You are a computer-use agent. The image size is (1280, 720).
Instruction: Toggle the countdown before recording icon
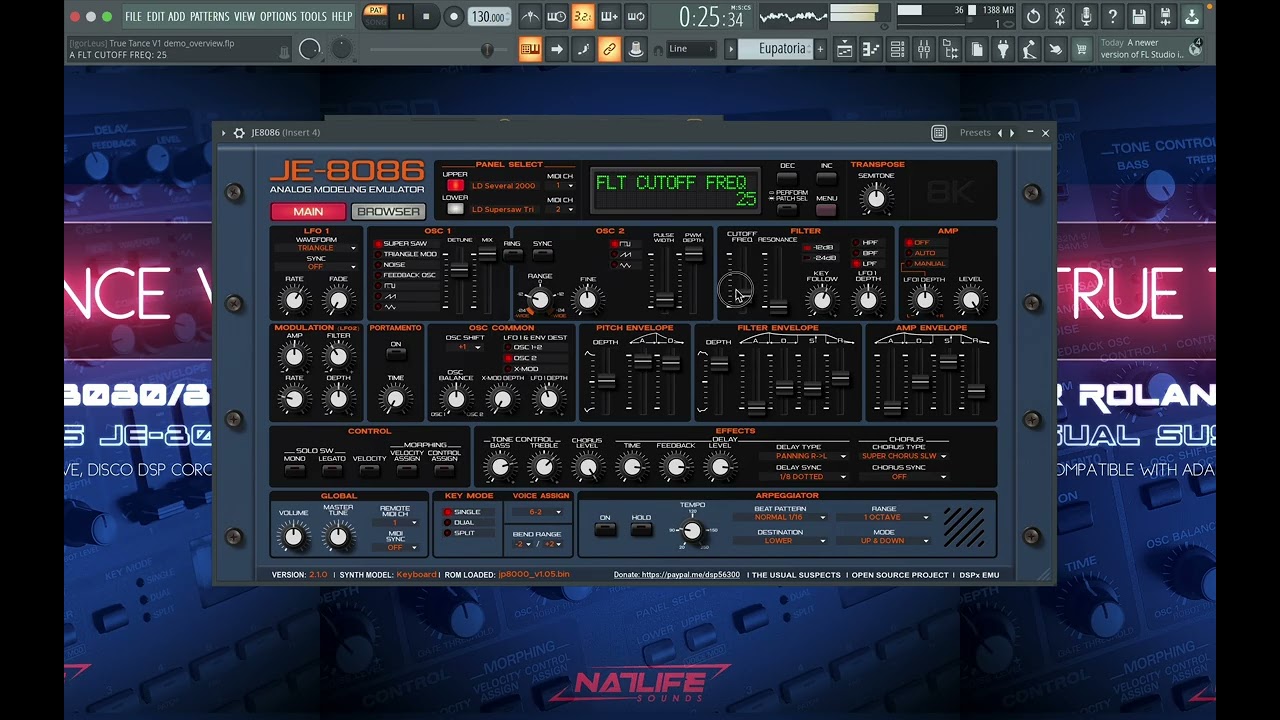point(583,17)
